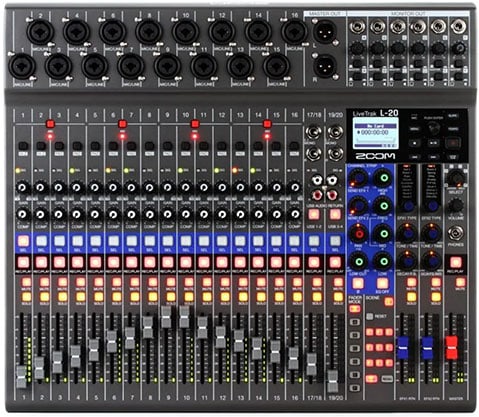
Task: Click the blue EFX2 RTN fader
Action: tap(427, 348)
